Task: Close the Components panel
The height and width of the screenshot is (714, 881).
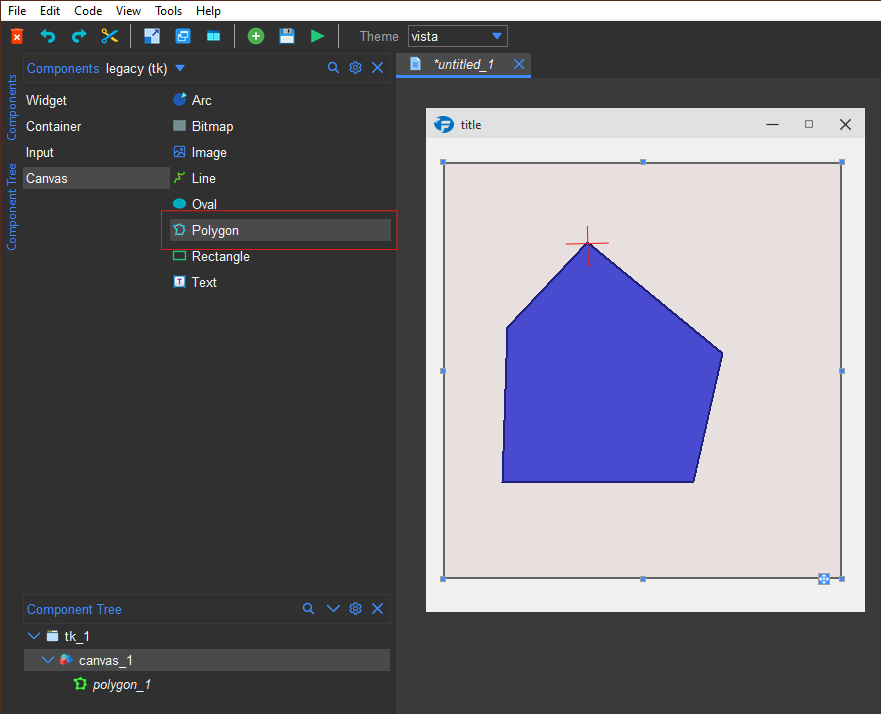Action: tap(378, 68)
